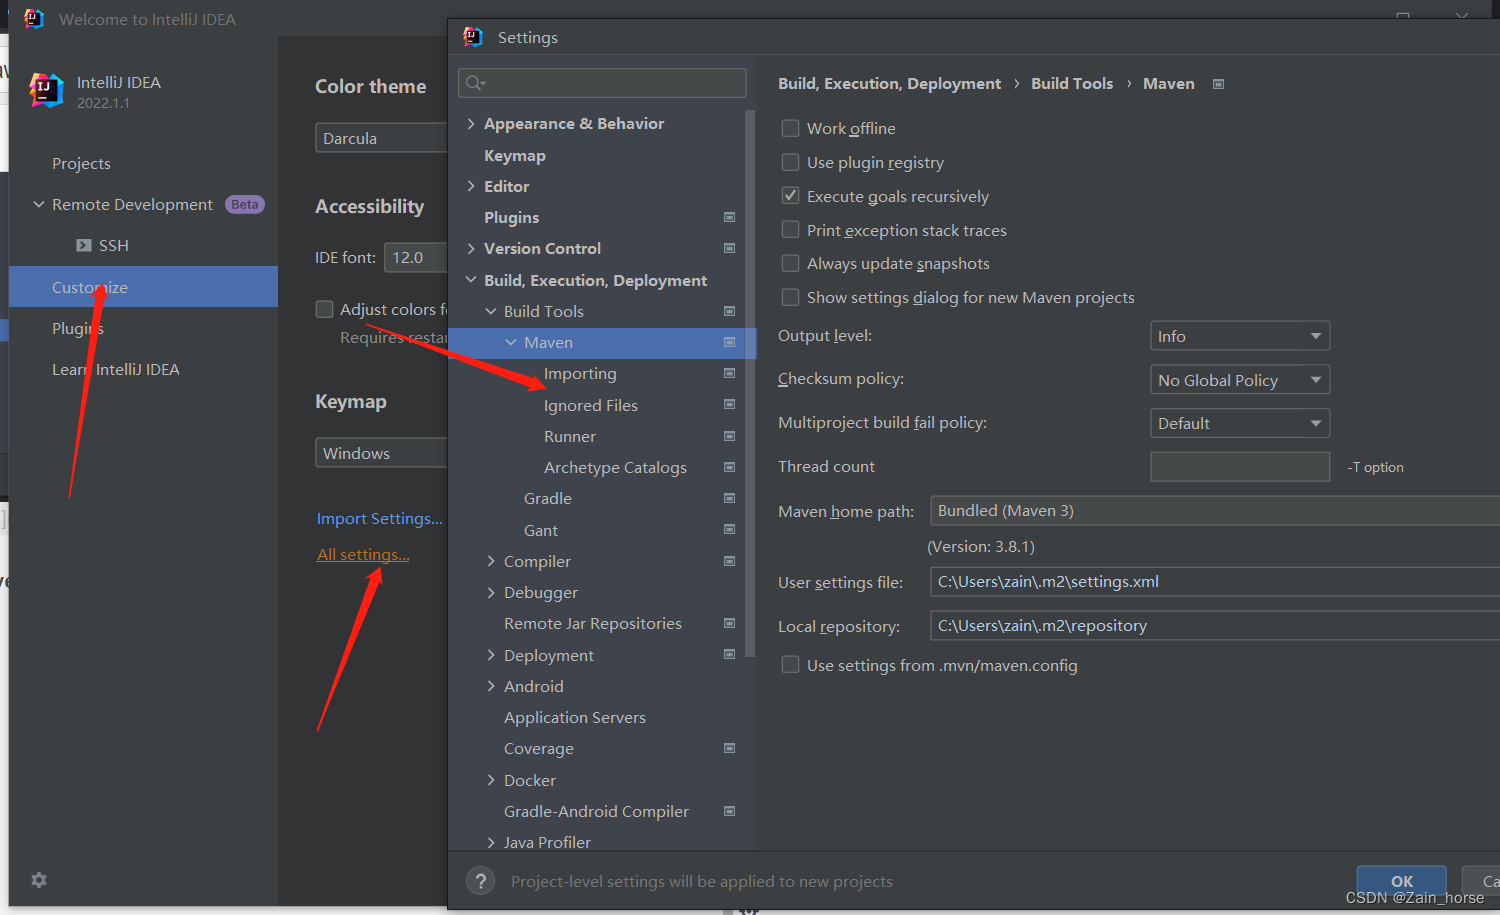Screen dimensions: 1500x915
Task: Open the Maven home path combo box
Action: 1214,511
